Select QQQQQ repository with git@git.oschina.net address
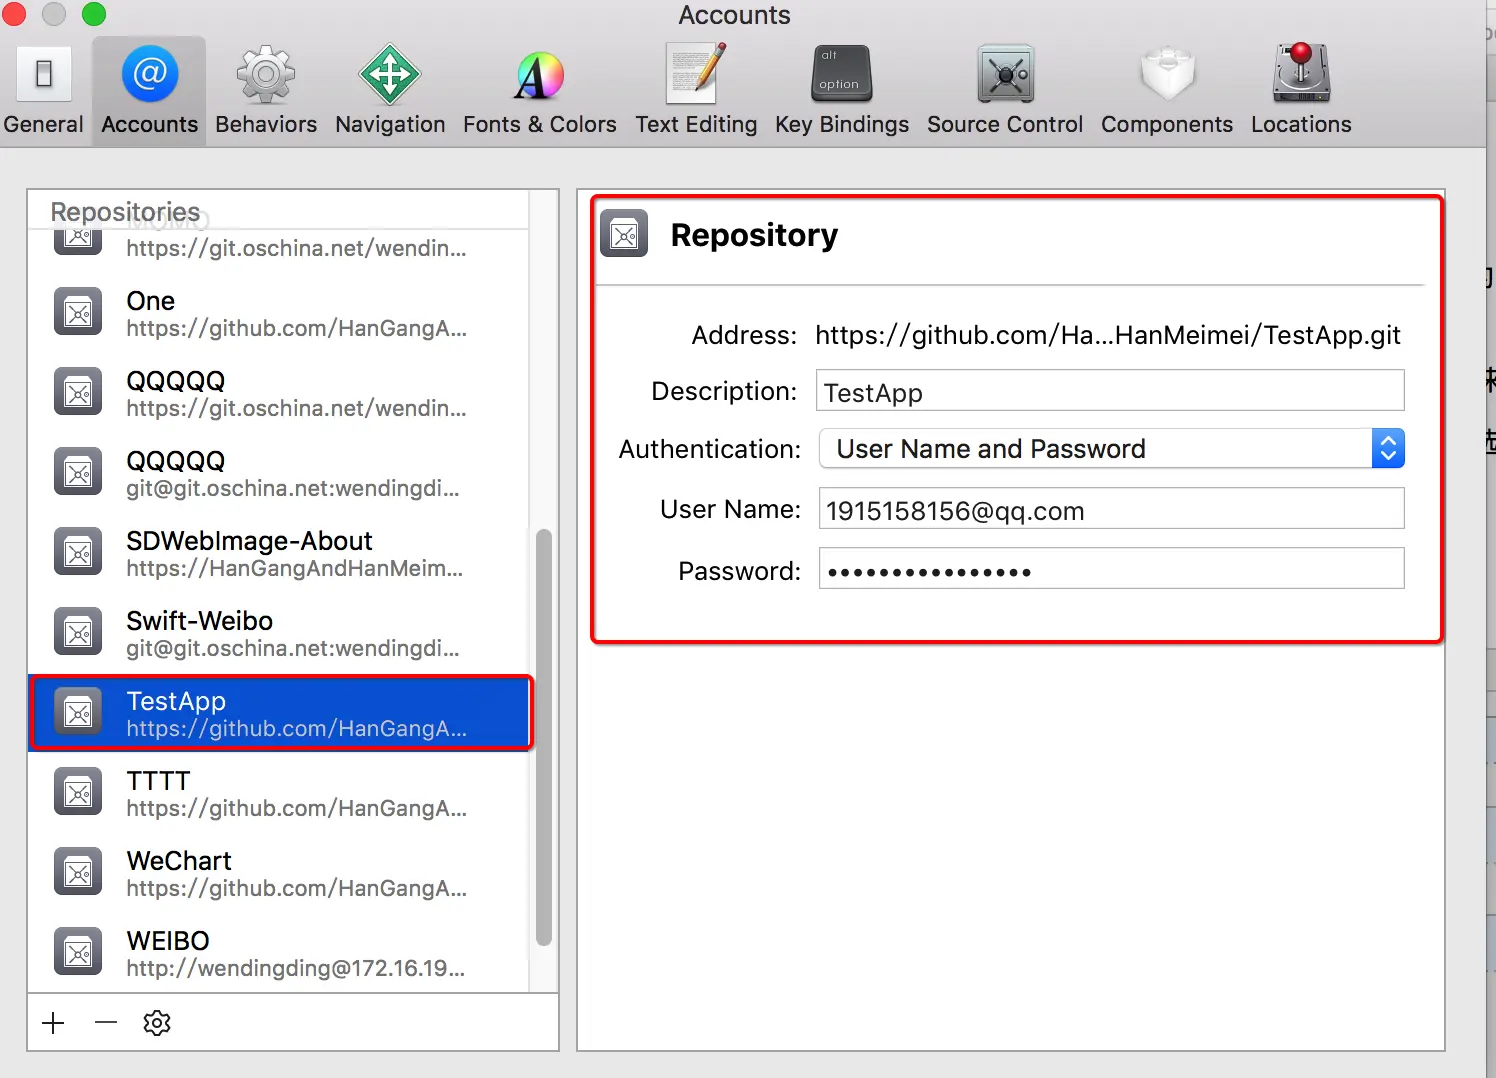Screen dimensions: 1496x1078 pos(279,473)
